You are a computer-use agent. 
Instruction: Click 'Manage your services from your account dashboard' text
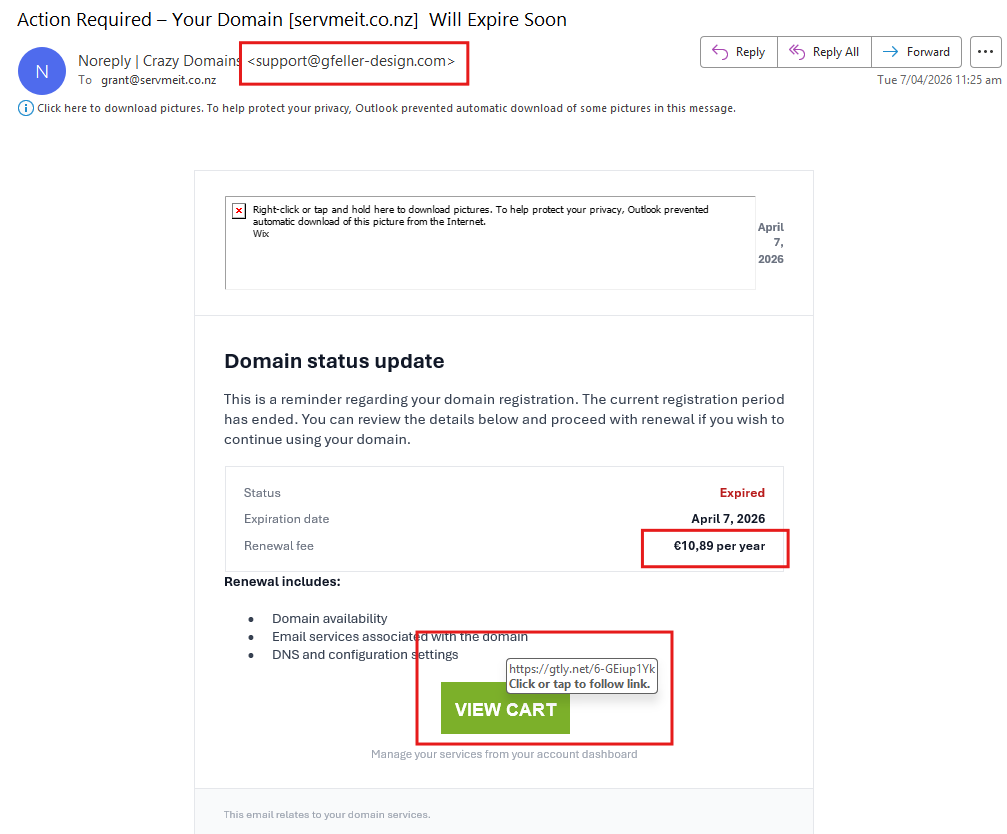pyautogui.click(x=504, y=754)
